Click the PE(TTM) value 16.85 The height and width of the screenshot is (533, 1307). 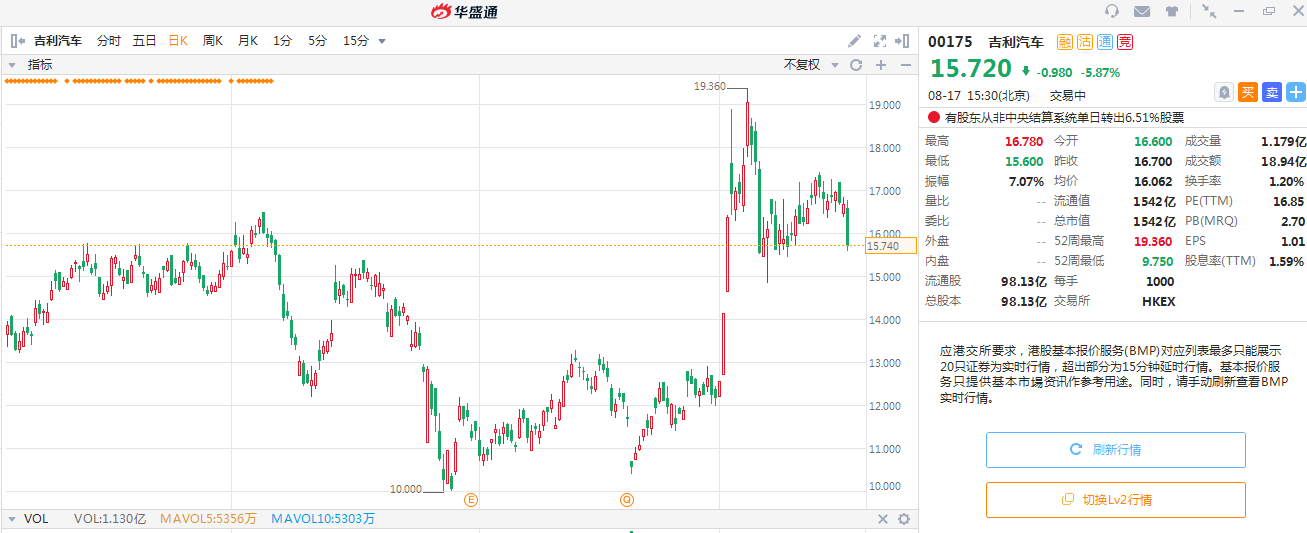1289,201
